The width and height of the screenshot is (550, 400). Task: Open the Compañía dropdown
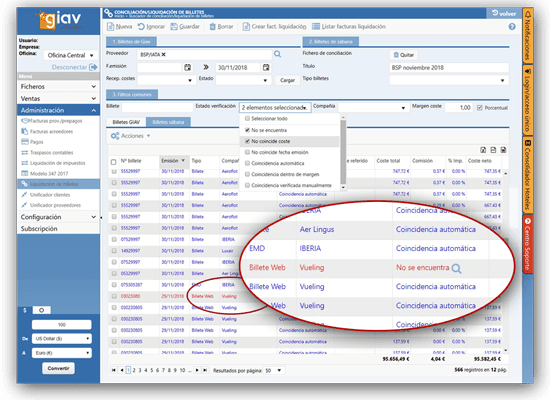373,108
